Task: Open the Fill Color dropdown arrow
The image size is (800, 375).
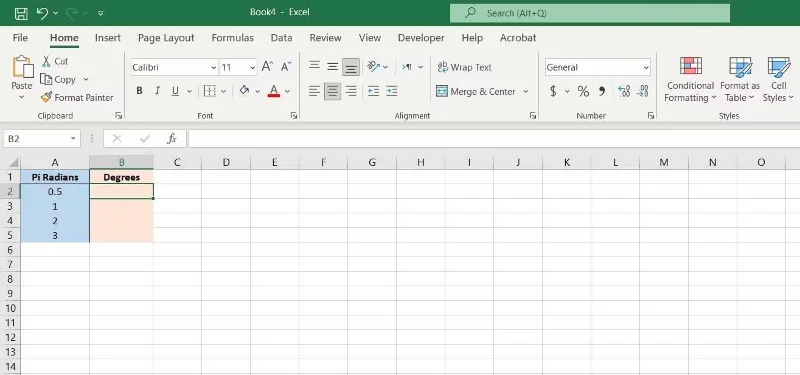Action: 258,92
